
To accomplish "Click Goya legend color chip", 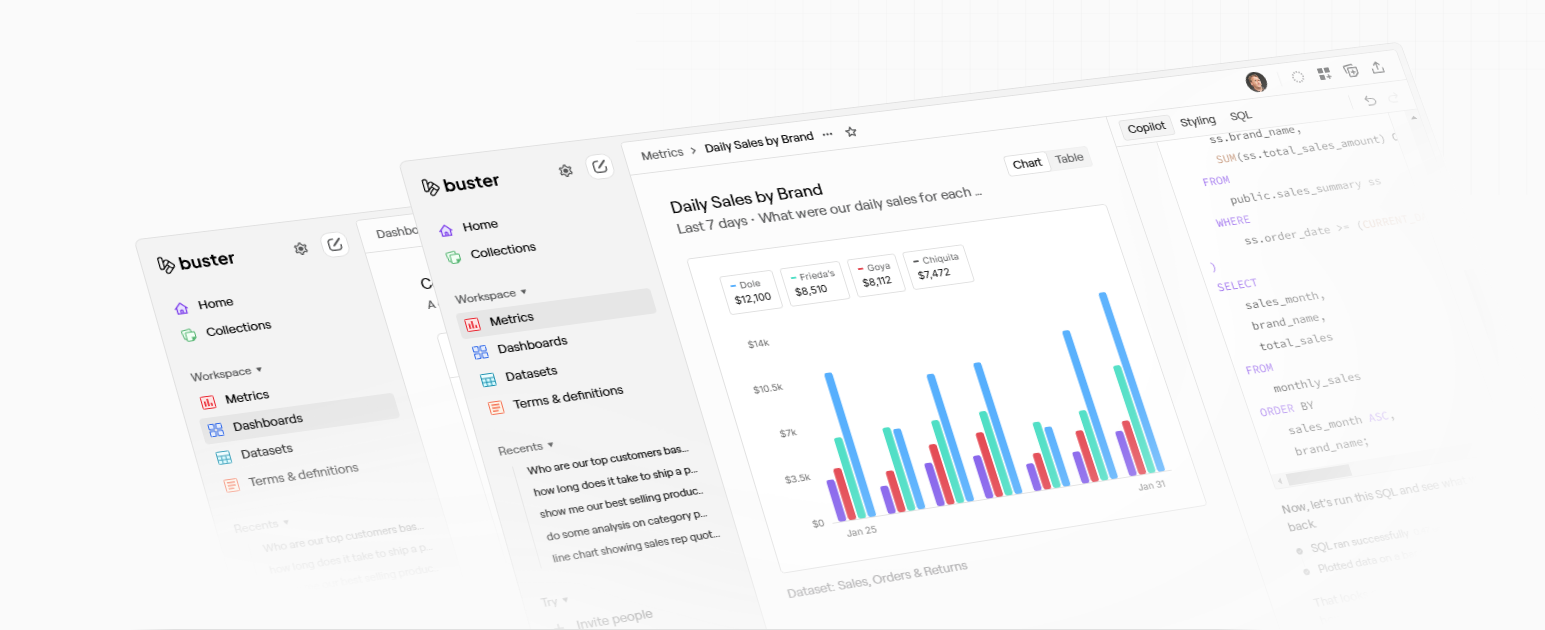I will click(x=859, y=270).
